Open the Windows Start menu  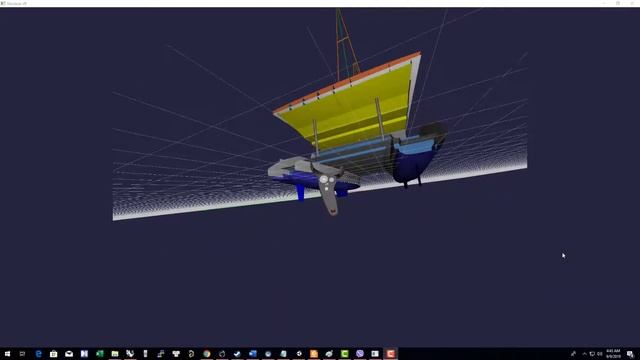(7, 353)
